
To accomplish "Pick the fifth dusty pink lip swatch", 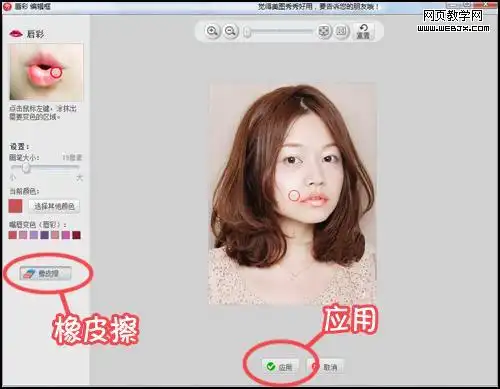I will pos(55,235).
